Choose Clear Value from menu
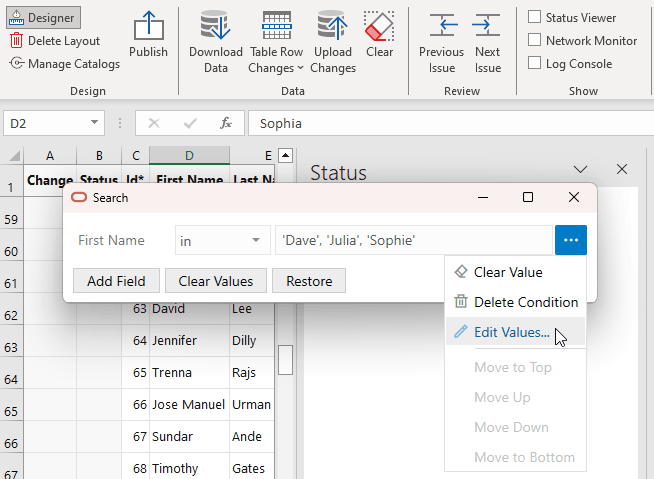 pyautogui.click(x=516, y=272)
